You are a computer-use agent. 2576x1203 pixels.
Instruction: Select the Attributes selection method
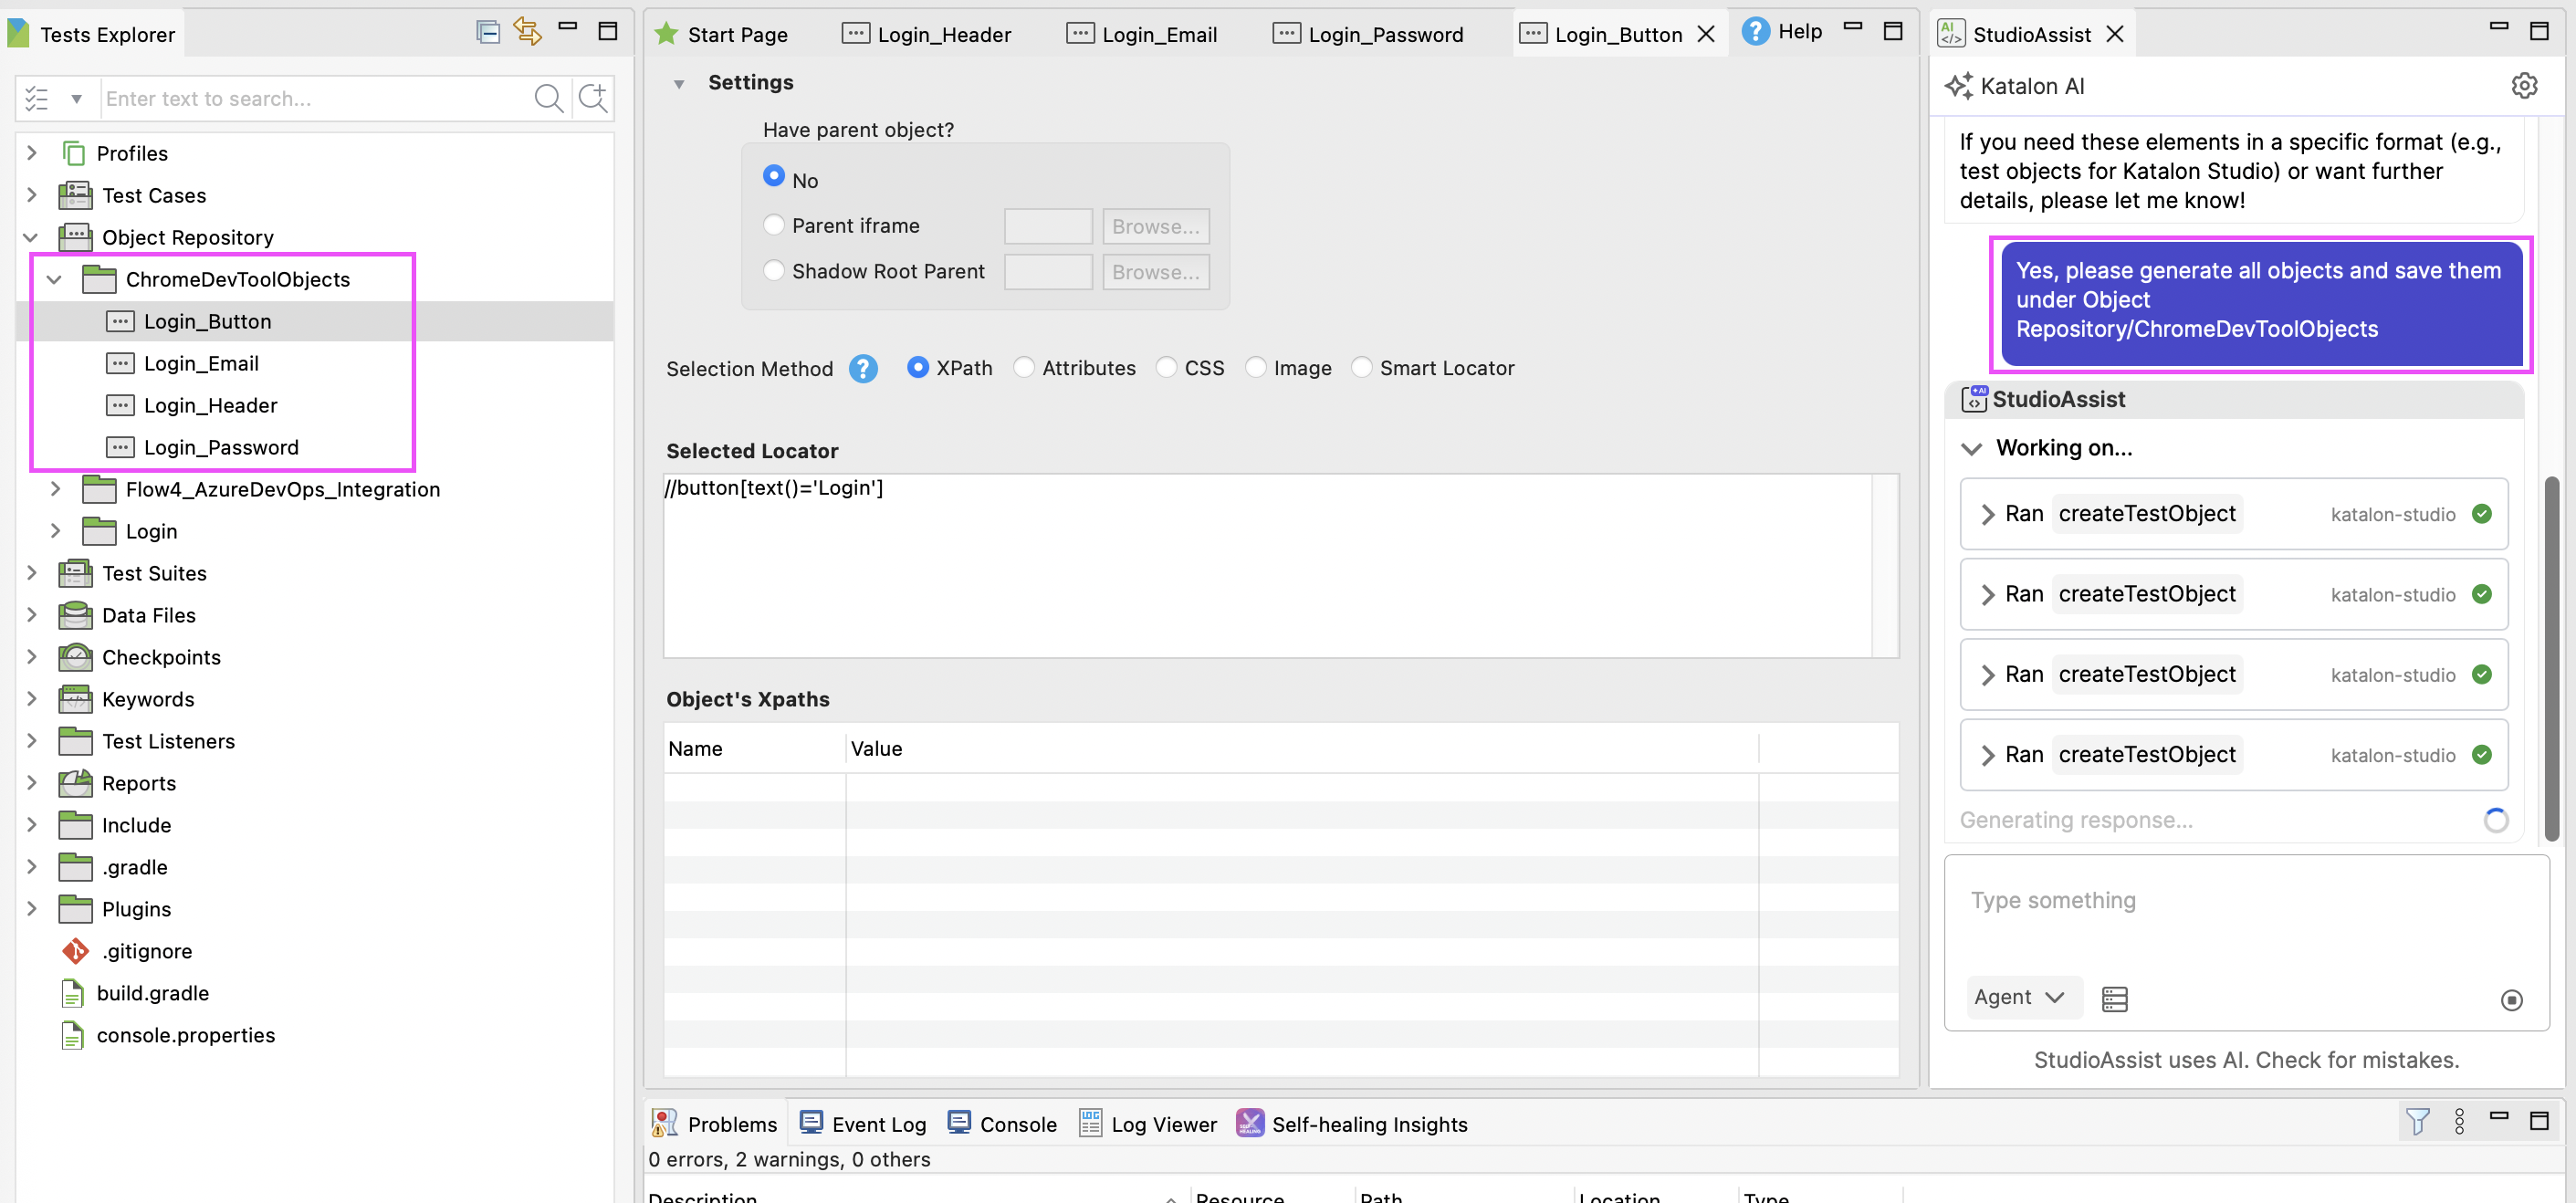[x=1024, y=367]
